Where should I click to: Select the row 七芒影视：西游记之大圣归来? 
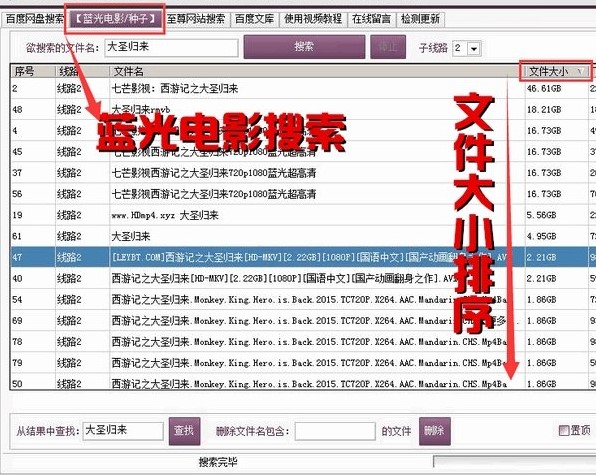coord(302,89)
